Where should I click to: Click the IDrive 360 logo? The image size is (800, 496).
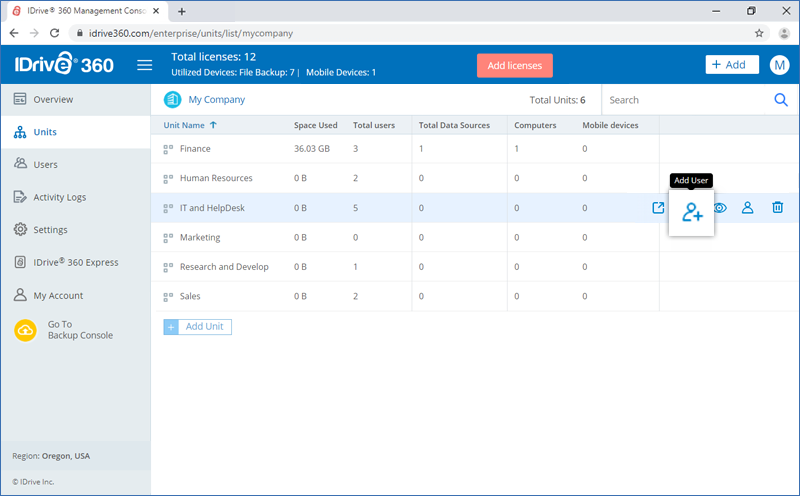coord(64,64)
